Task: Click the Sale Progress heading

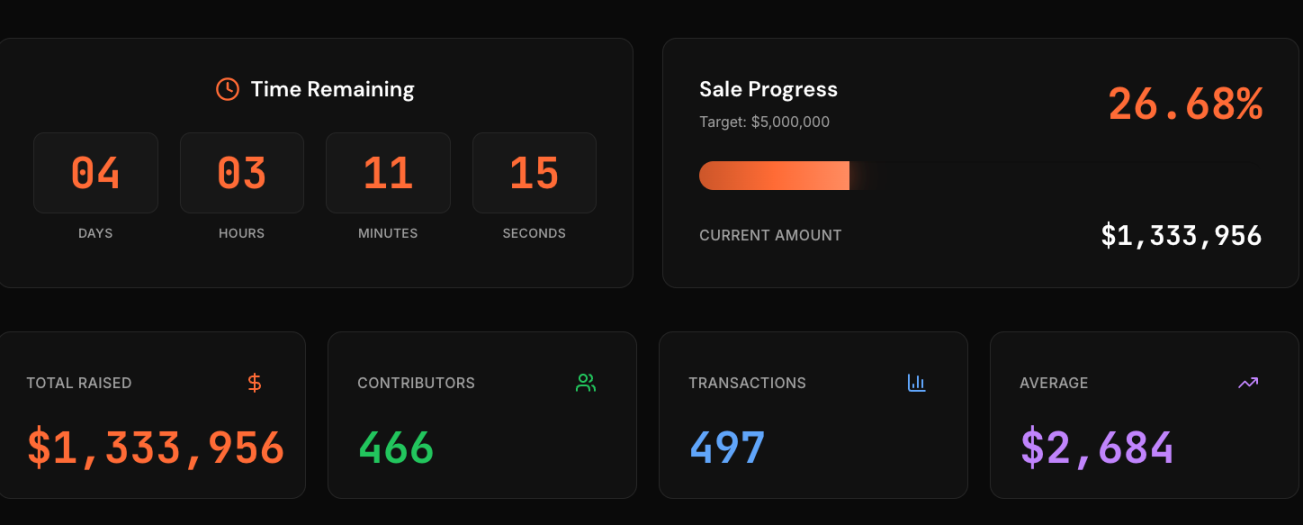Action: 768,89
